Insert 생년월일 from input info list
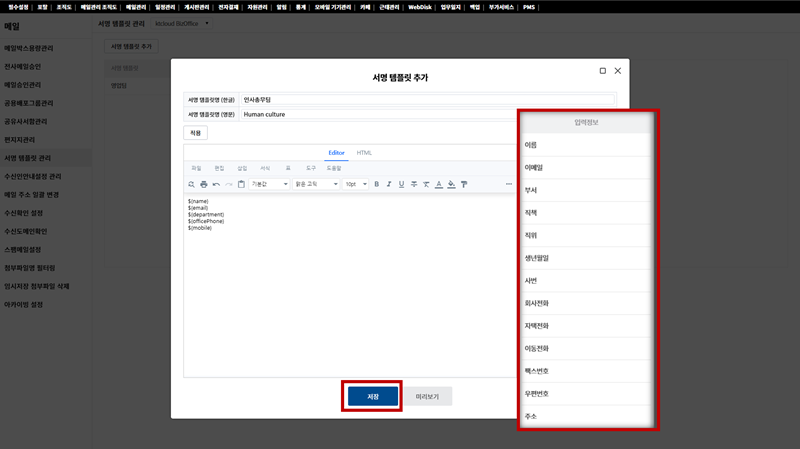The width and height of the screenshot is (800, 449). tap(586, 258)
